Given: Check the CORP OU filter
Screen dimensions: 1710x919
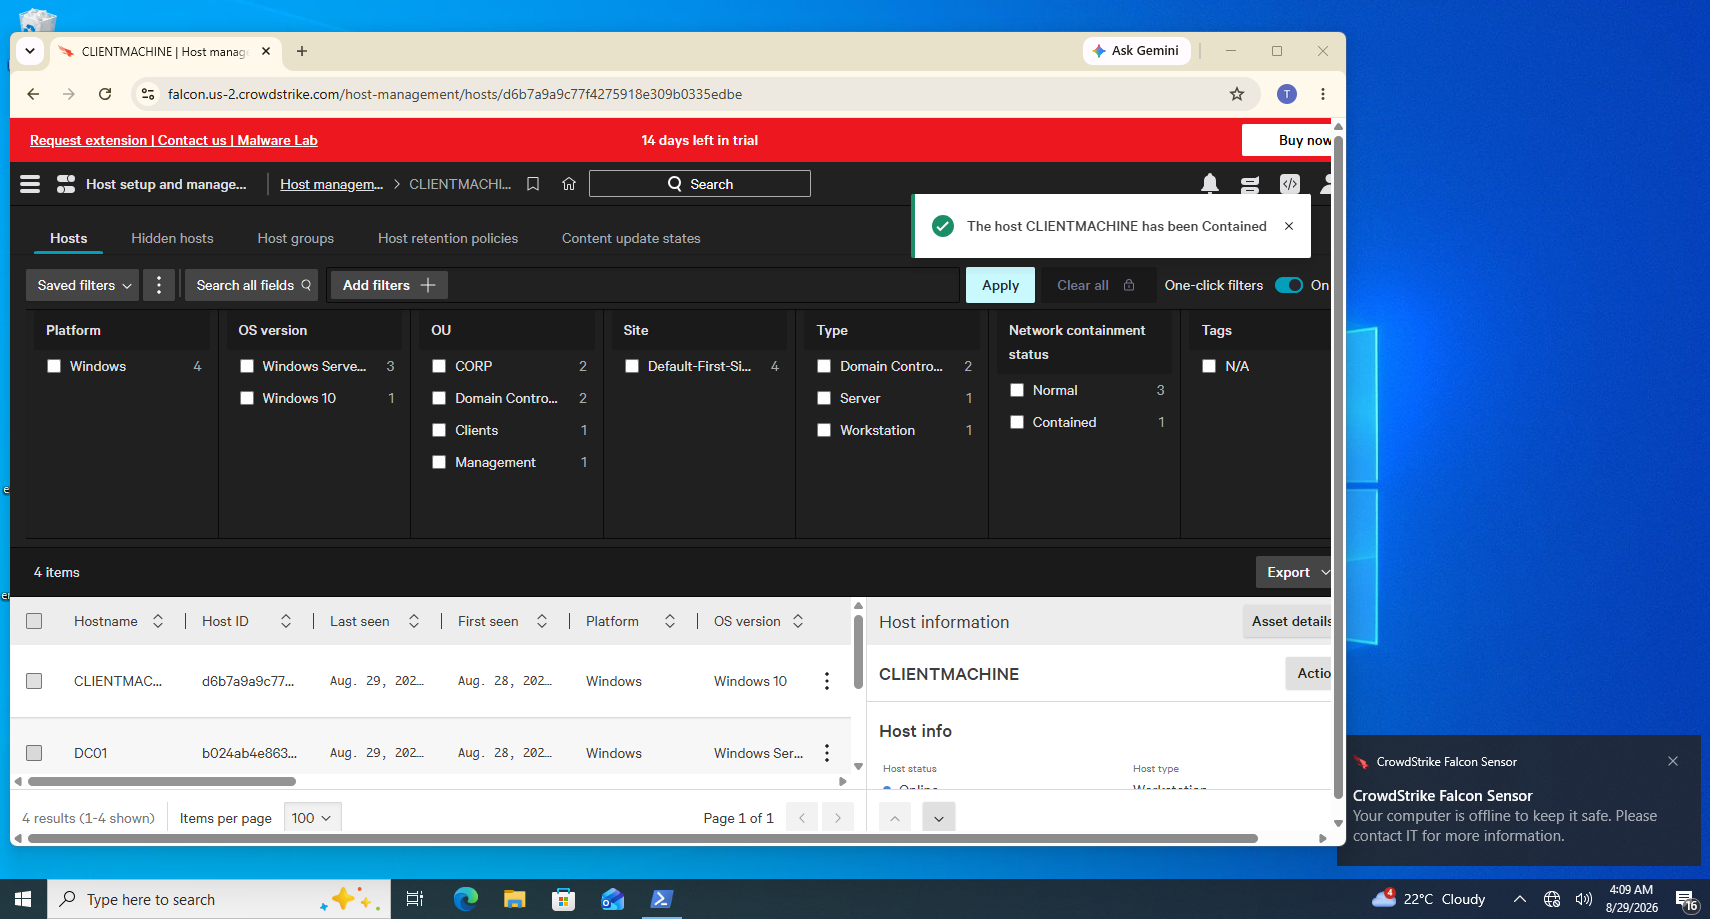Looking at the screenshot, I should [439, 366].
